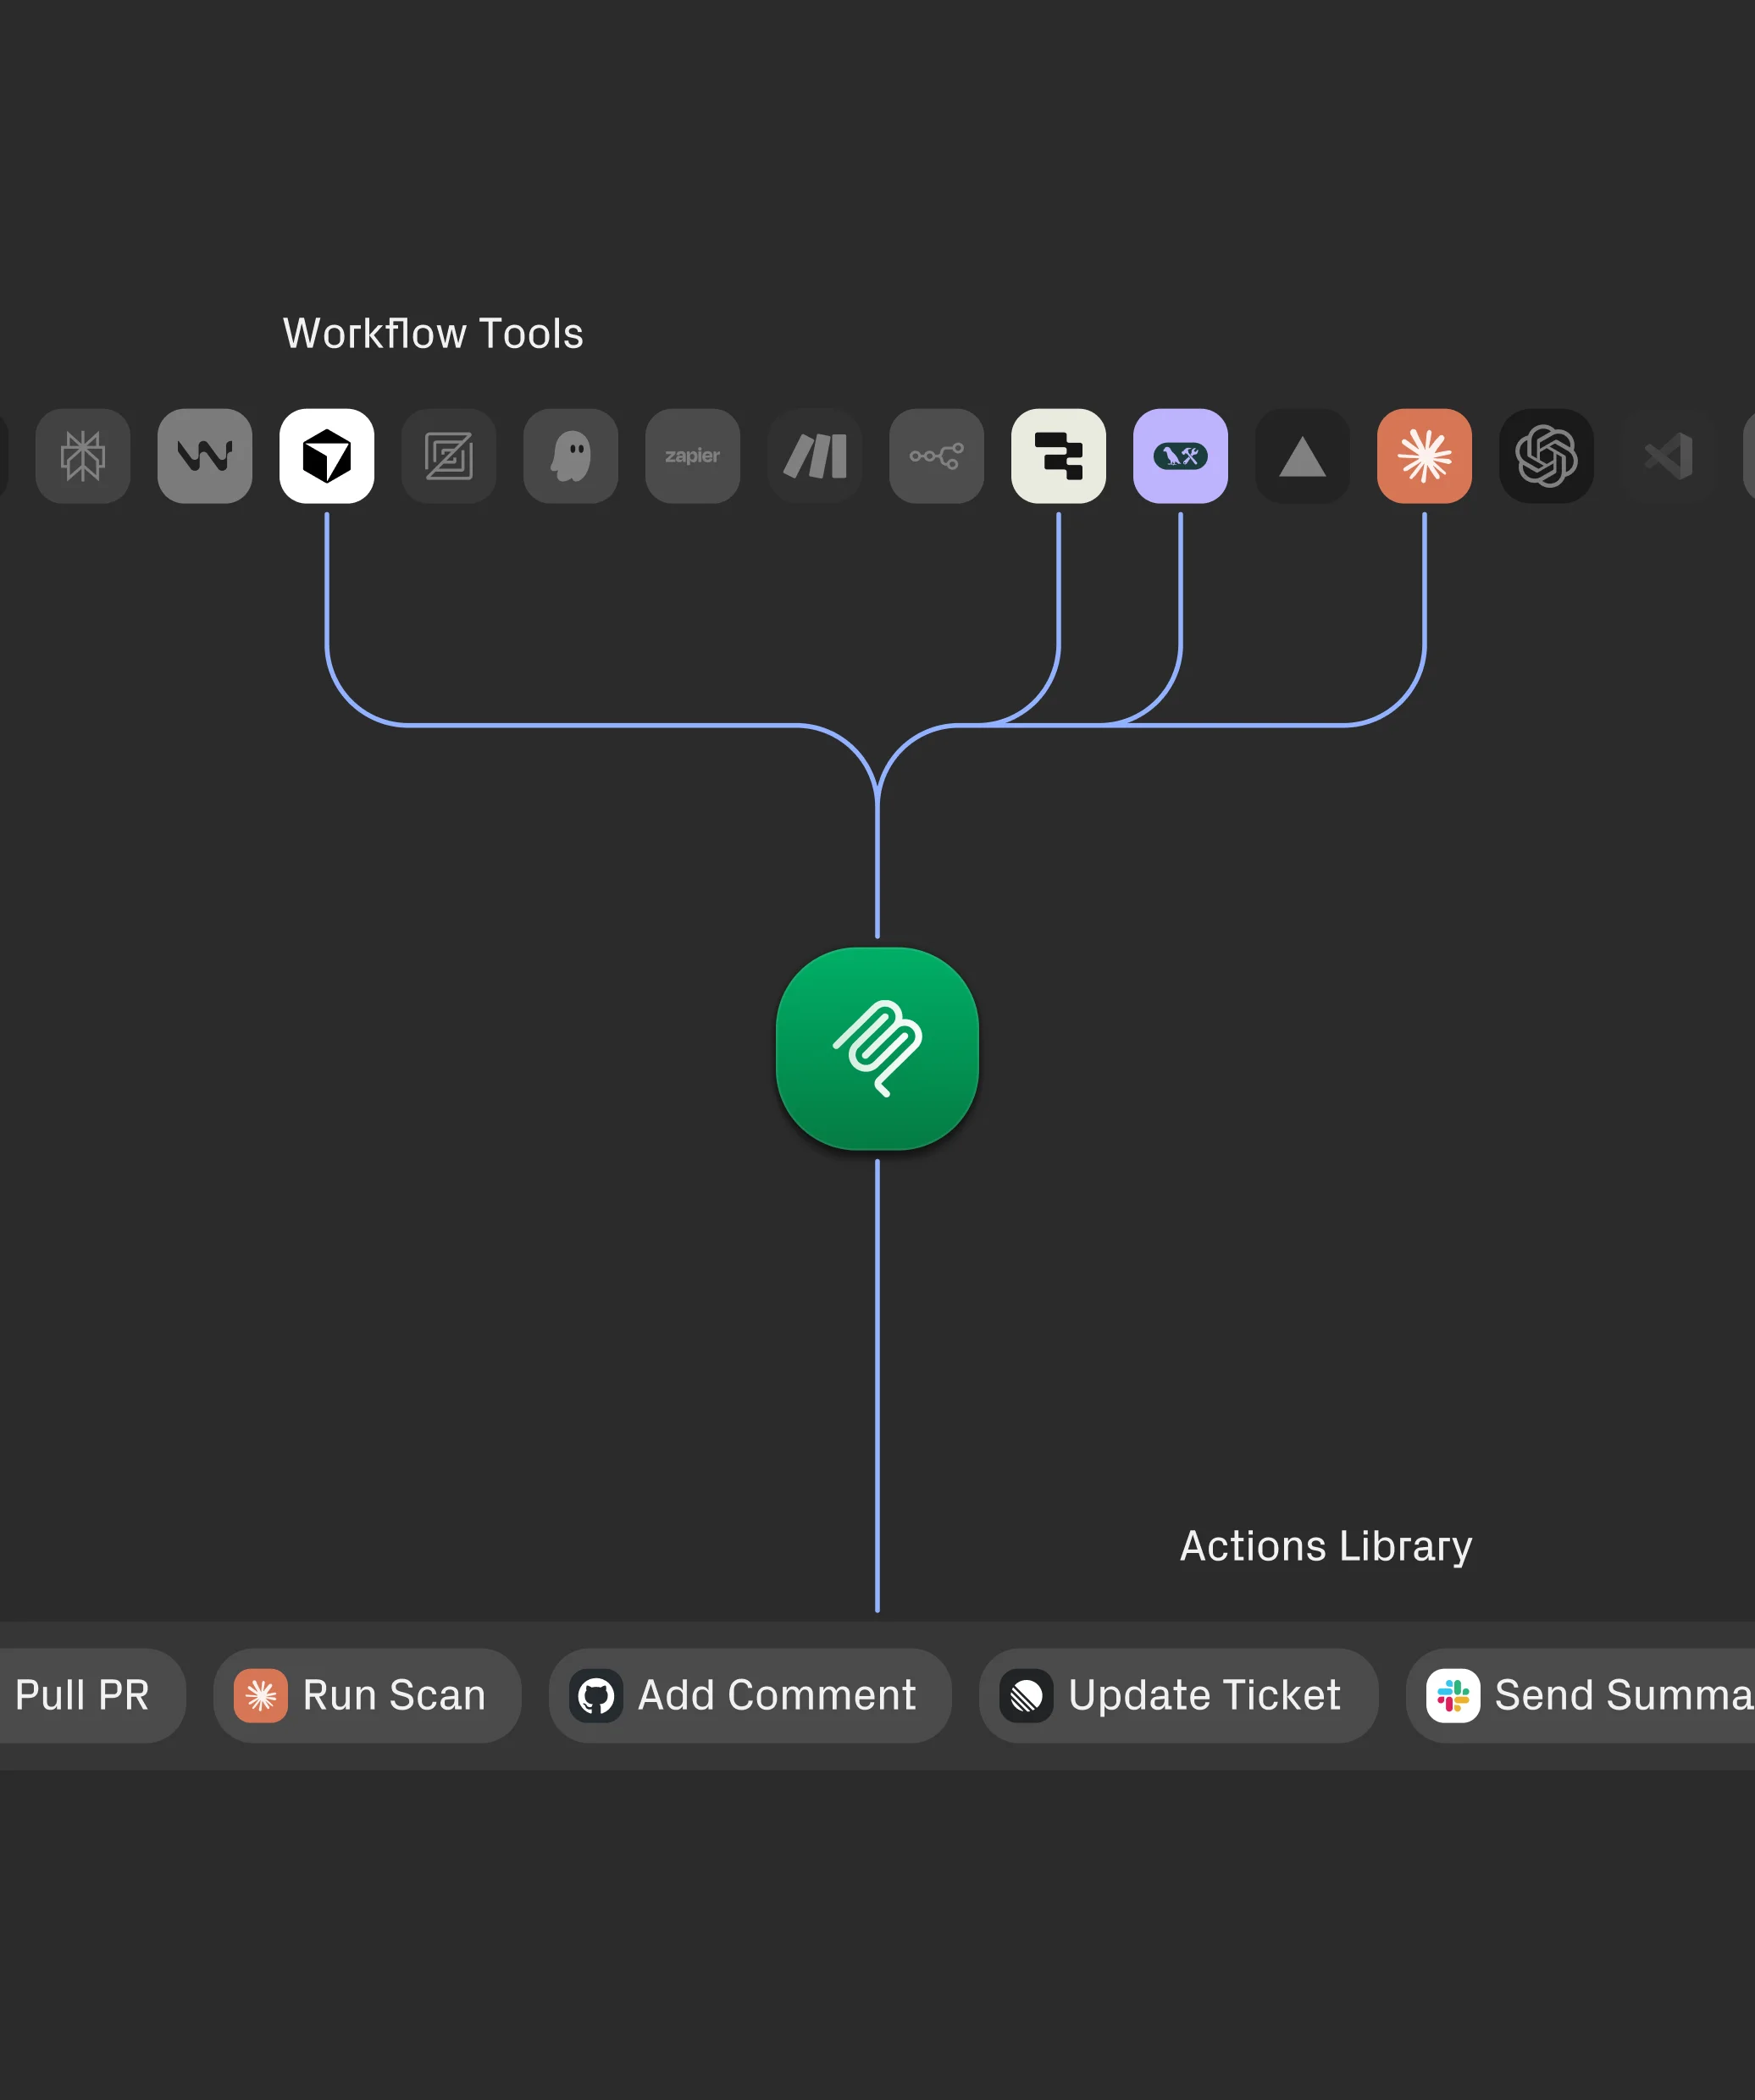The image size is (1755, 2100).
Task: Select the Update Ticket action
Action: click(1178, 1695)
